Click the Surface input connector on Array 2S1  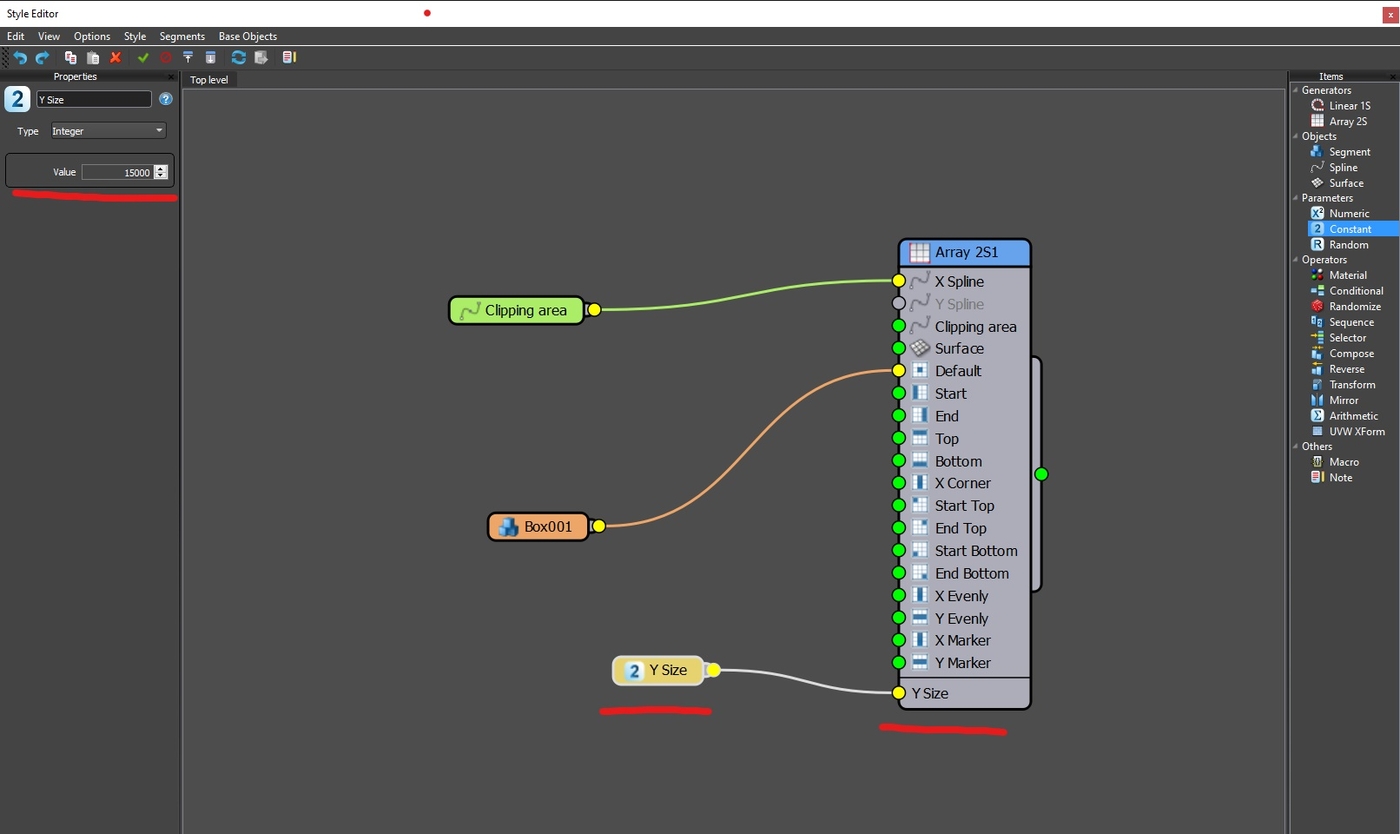pos(898,348)
